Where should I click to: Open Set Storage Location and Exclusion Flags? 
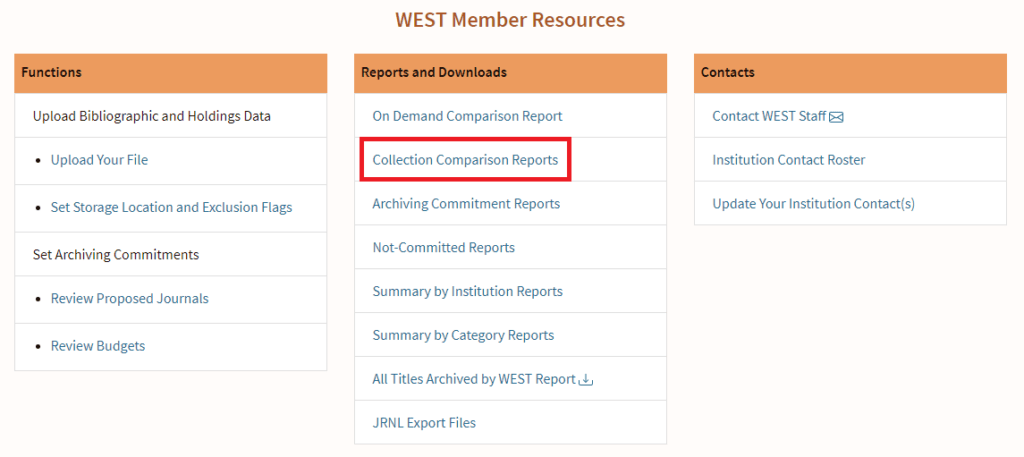(172, 208)
